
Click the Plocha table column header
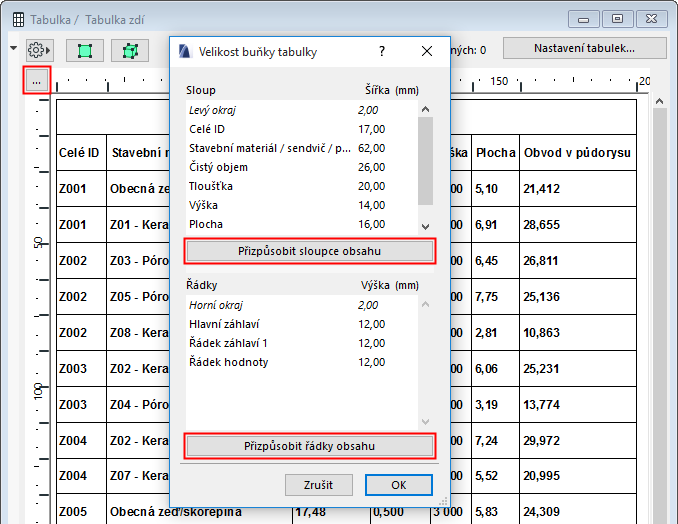[495, 153]
